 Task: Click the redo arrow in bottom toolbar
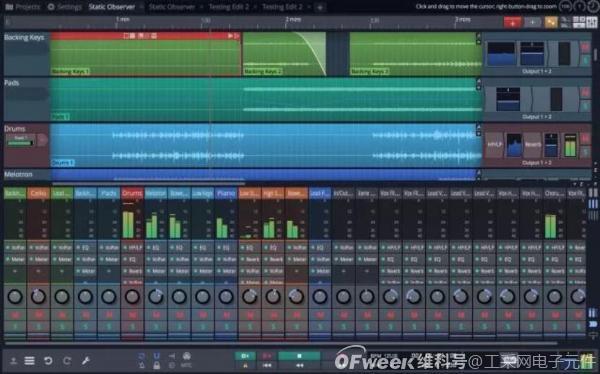click(67, 360)
